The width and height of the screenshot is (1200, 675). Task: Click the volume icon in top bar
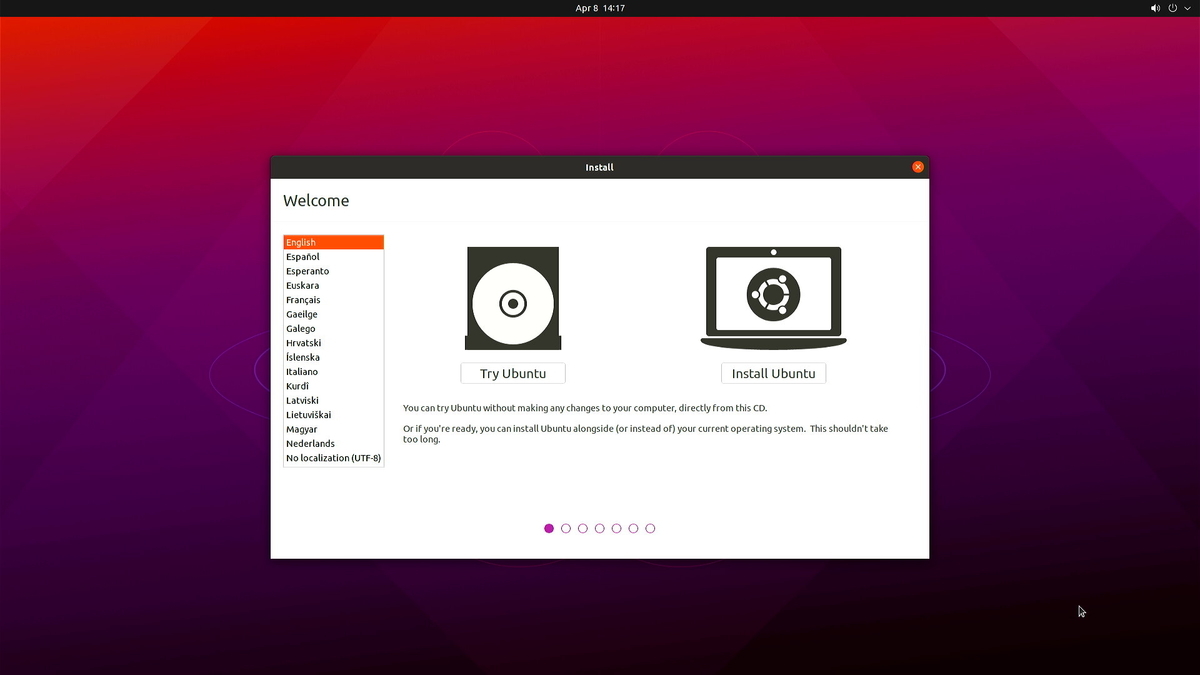(x=1156, y=8)
